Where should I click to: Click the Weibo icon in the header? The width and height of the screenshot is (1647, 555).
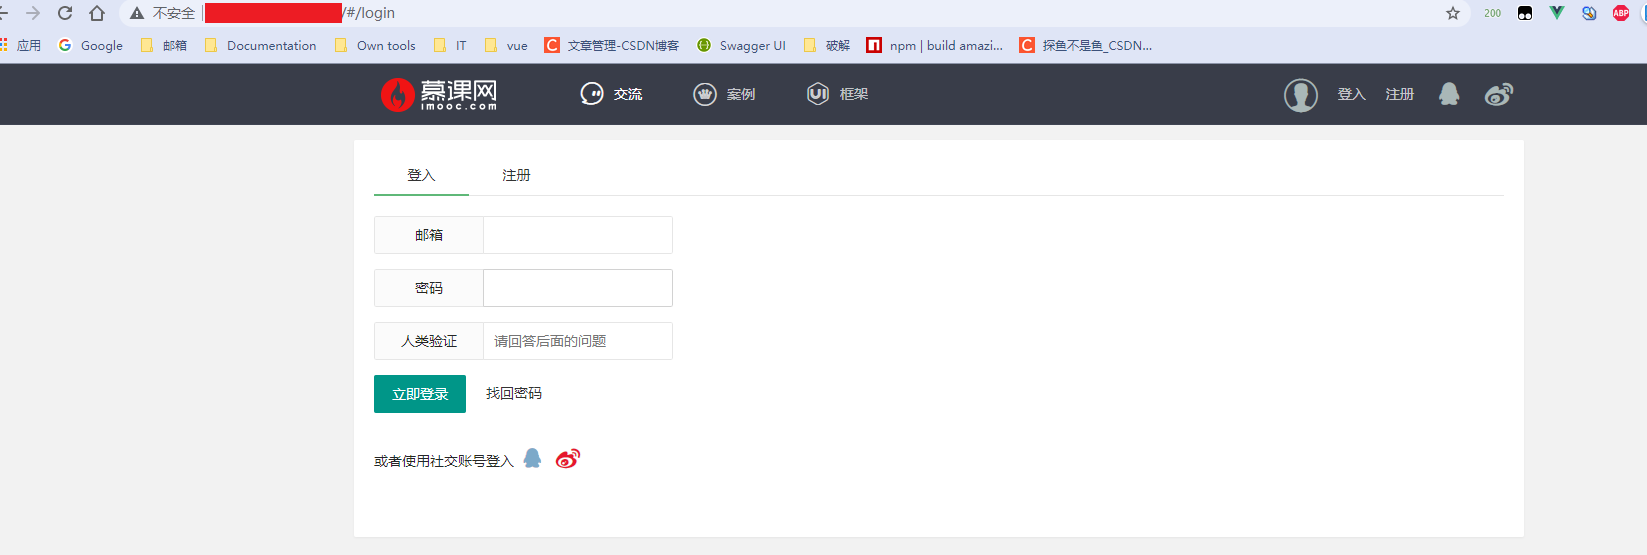[x=1498, y=94]
